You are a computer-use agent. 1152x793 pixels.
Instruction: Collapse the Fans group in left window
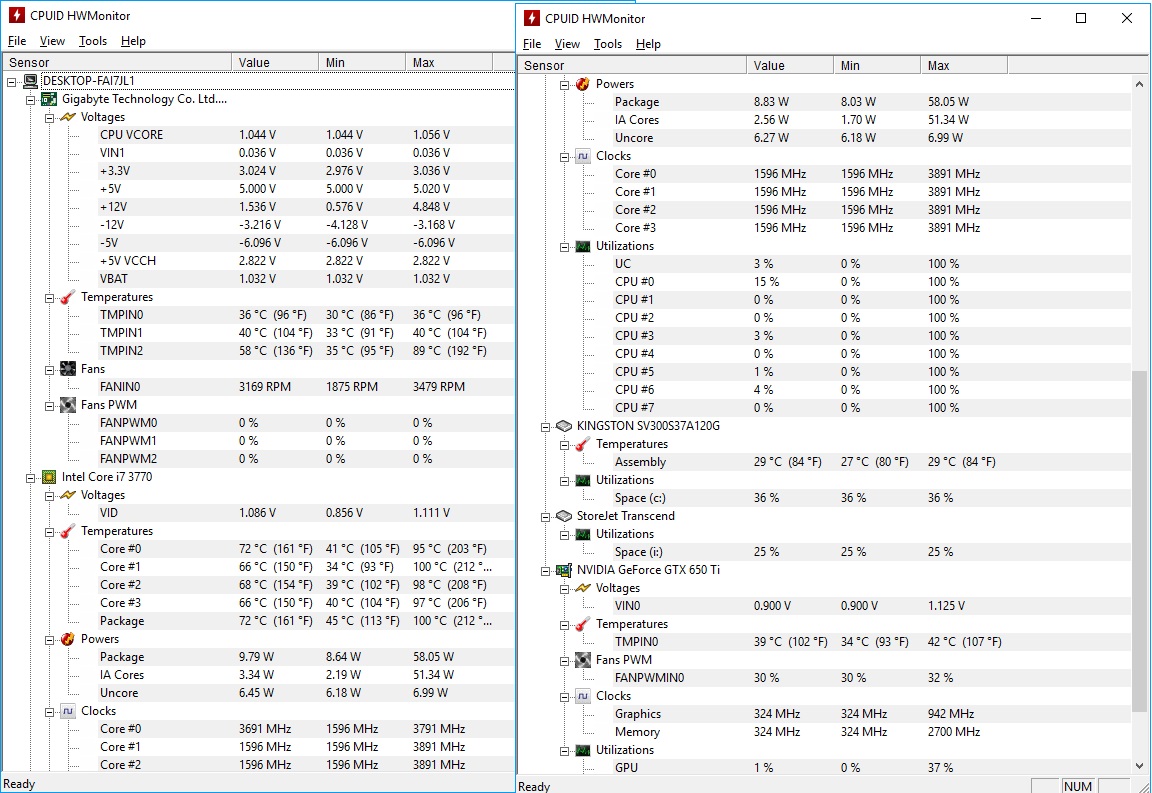pos(49,370)
